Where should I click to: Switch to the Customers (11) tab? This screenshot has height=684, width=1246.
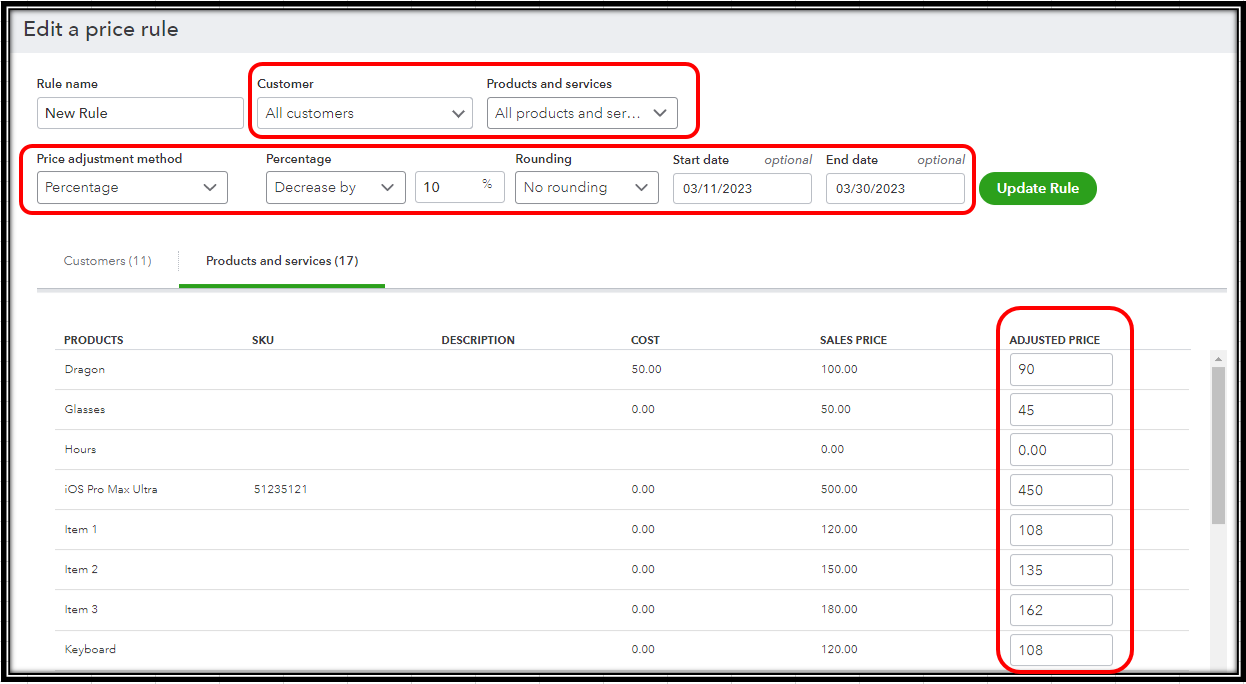(107, 261)
